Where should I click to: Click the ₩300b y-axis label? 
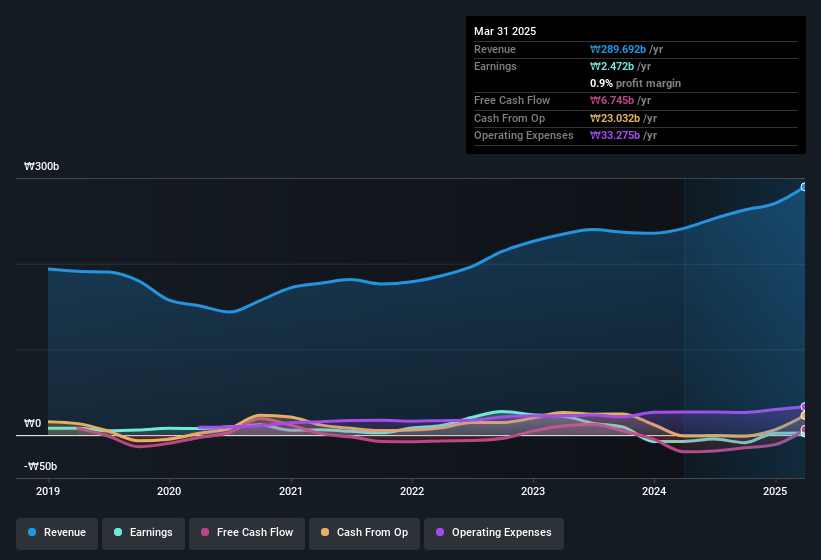(x=41, y=166)
